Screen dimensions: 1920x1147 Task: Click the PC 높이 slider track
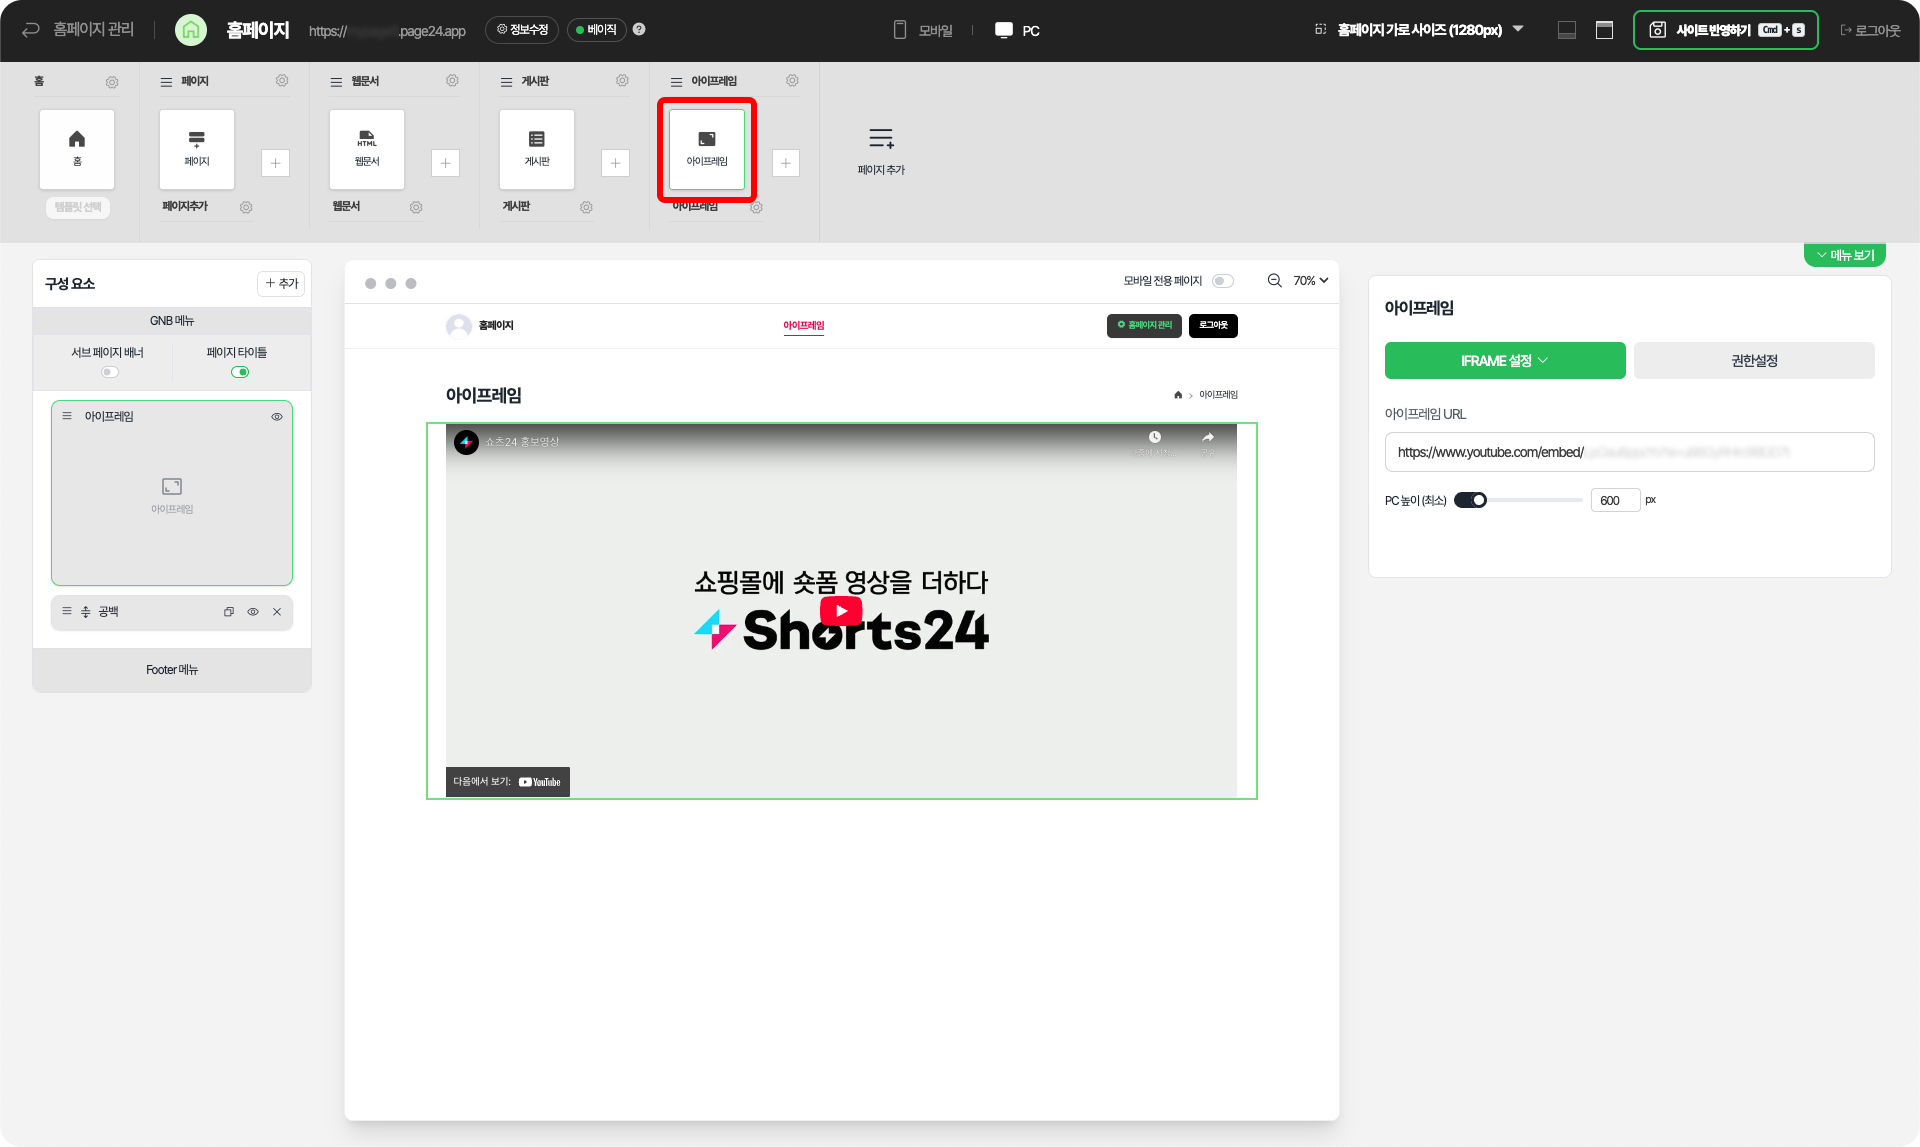pos(1535,500)
